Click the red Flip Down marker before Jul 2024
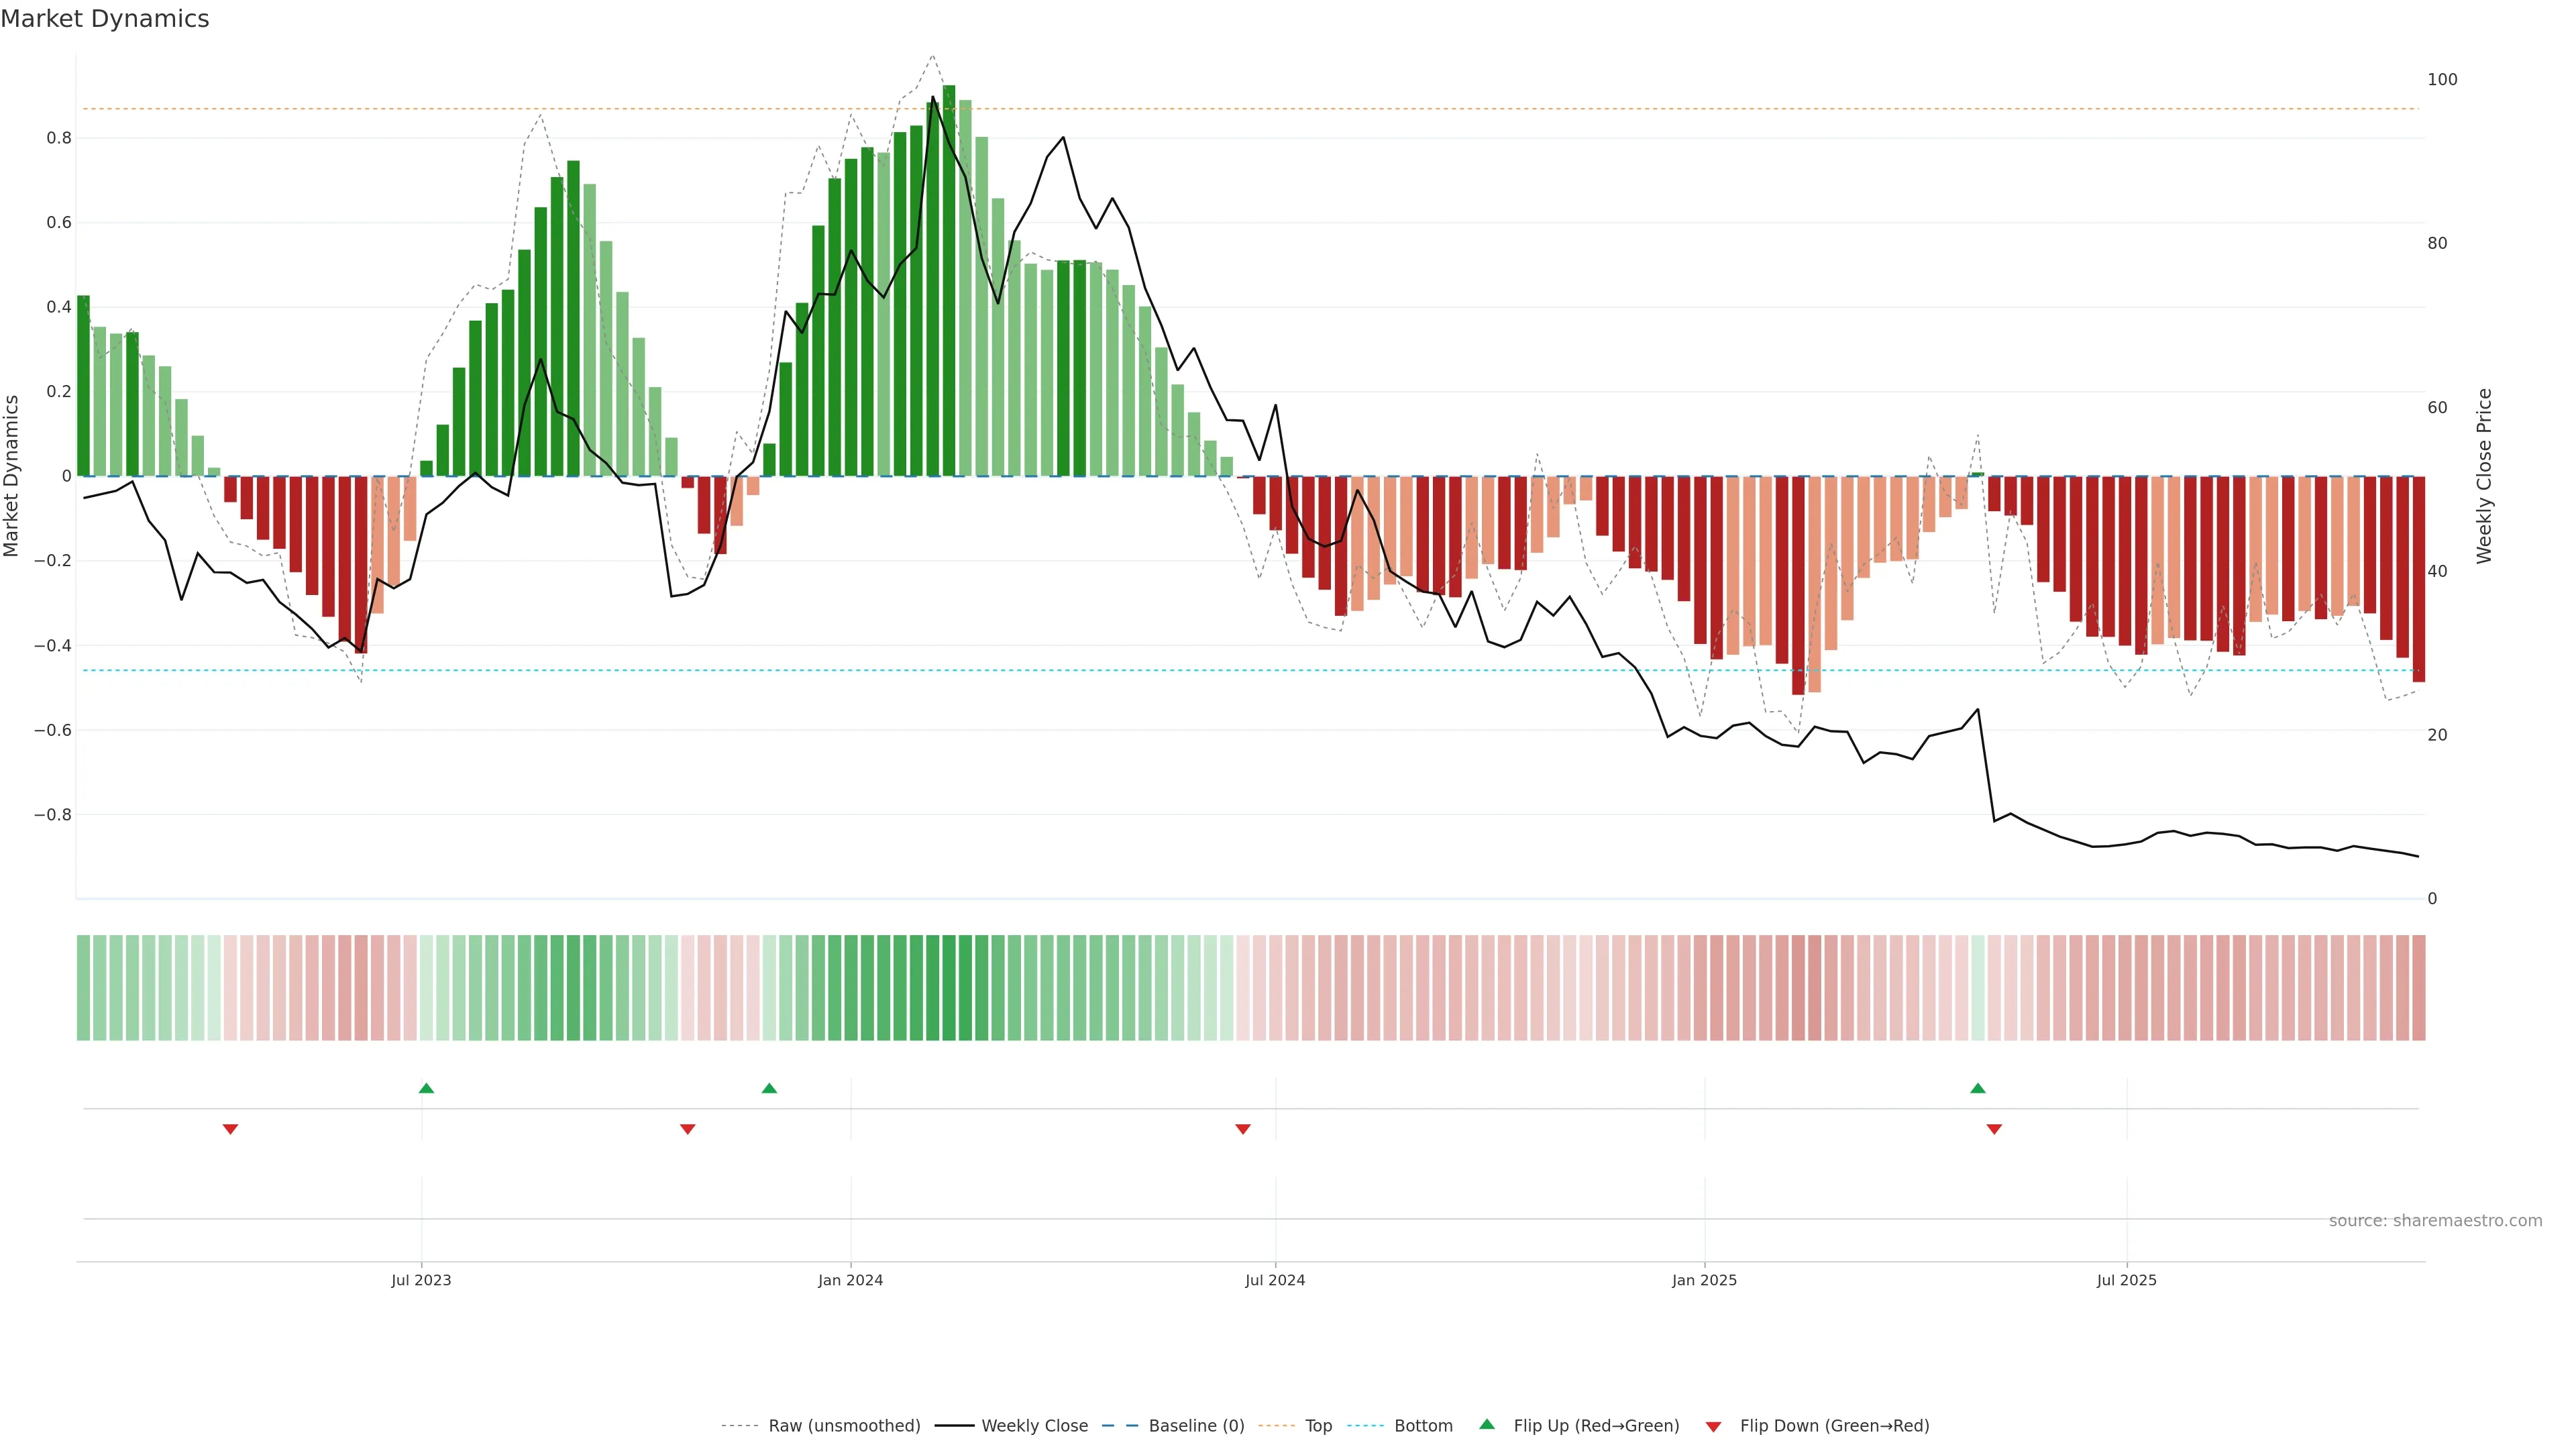 tap(1243, 1129)
